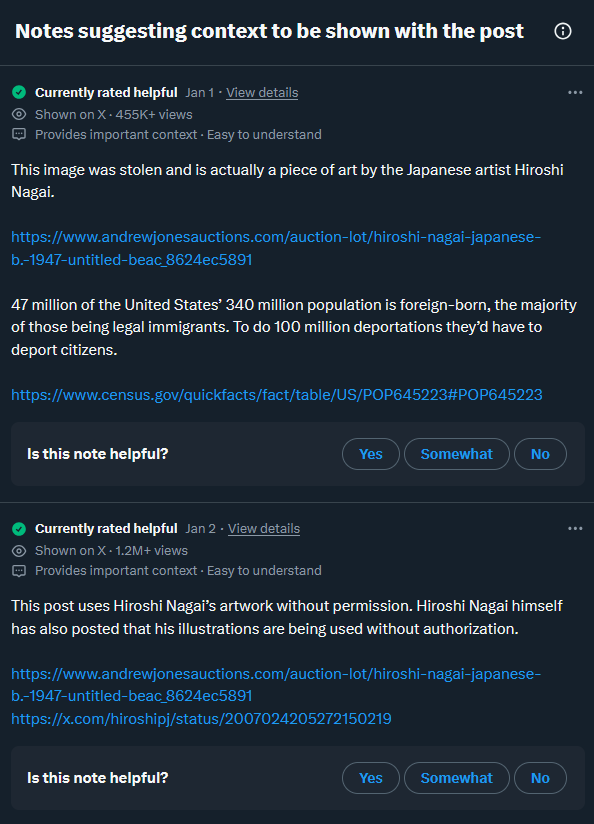Click No on the first helpfulness survey

click(x=540, y=454)
